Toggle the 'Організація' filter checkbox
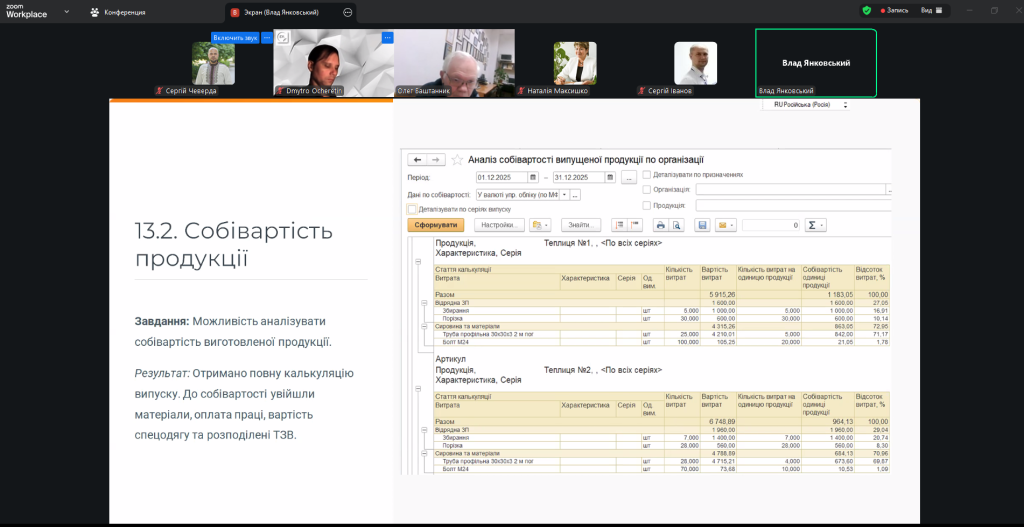Image resolution: width=1024 pixels, height=527 pixels. tap(647, 189)
